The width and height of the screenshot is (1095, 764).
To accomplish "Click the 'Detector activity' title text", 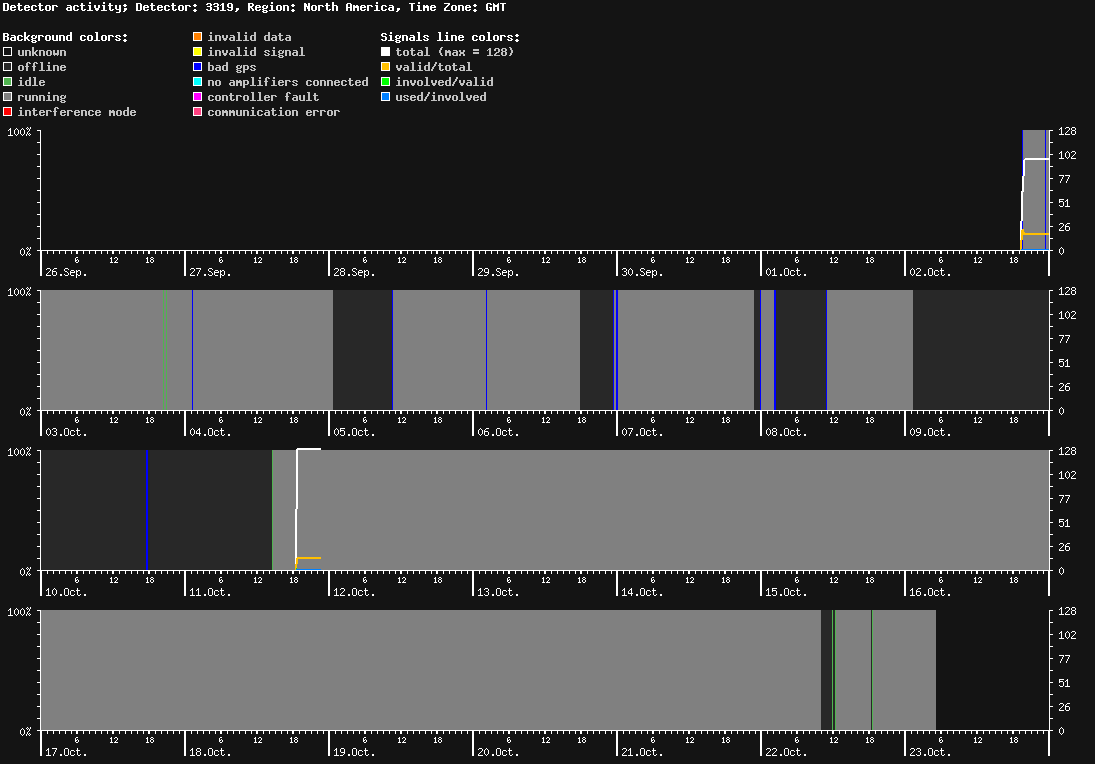I will [65, 7].
